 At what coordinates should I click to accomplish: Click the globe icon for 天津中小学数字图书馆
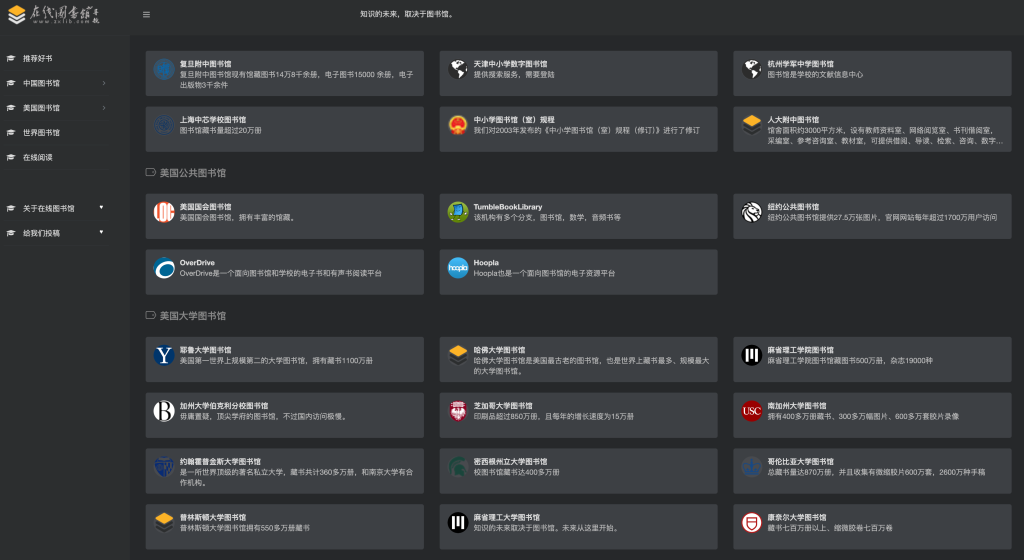458,69
